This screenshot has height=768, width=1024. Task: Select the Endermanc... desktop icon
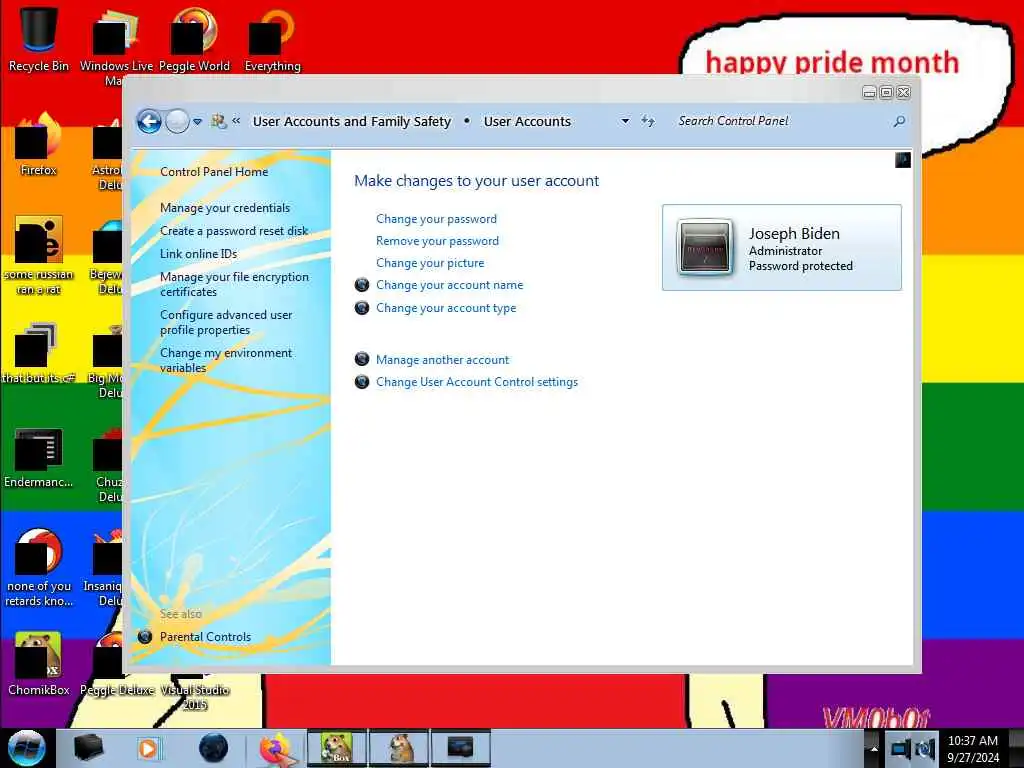(39, 457)
